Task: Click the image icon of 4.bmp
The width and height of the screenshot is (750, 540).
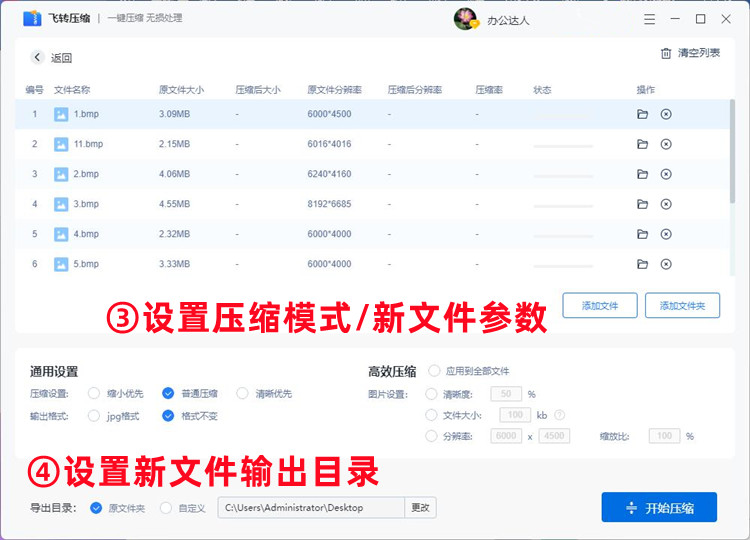Action: coord(61,234)
